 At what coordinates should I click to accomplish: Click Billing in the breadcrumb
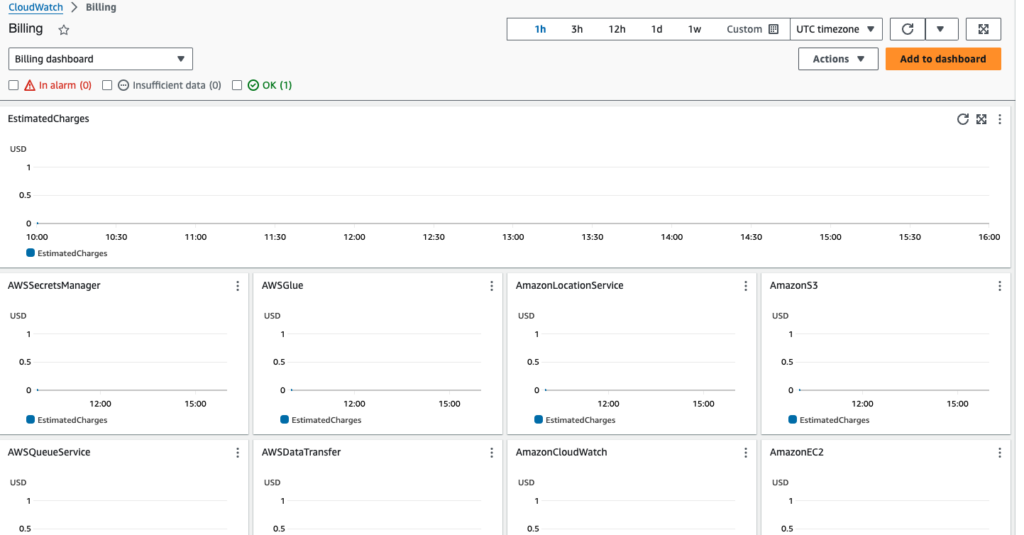click(x=101, y=7)
